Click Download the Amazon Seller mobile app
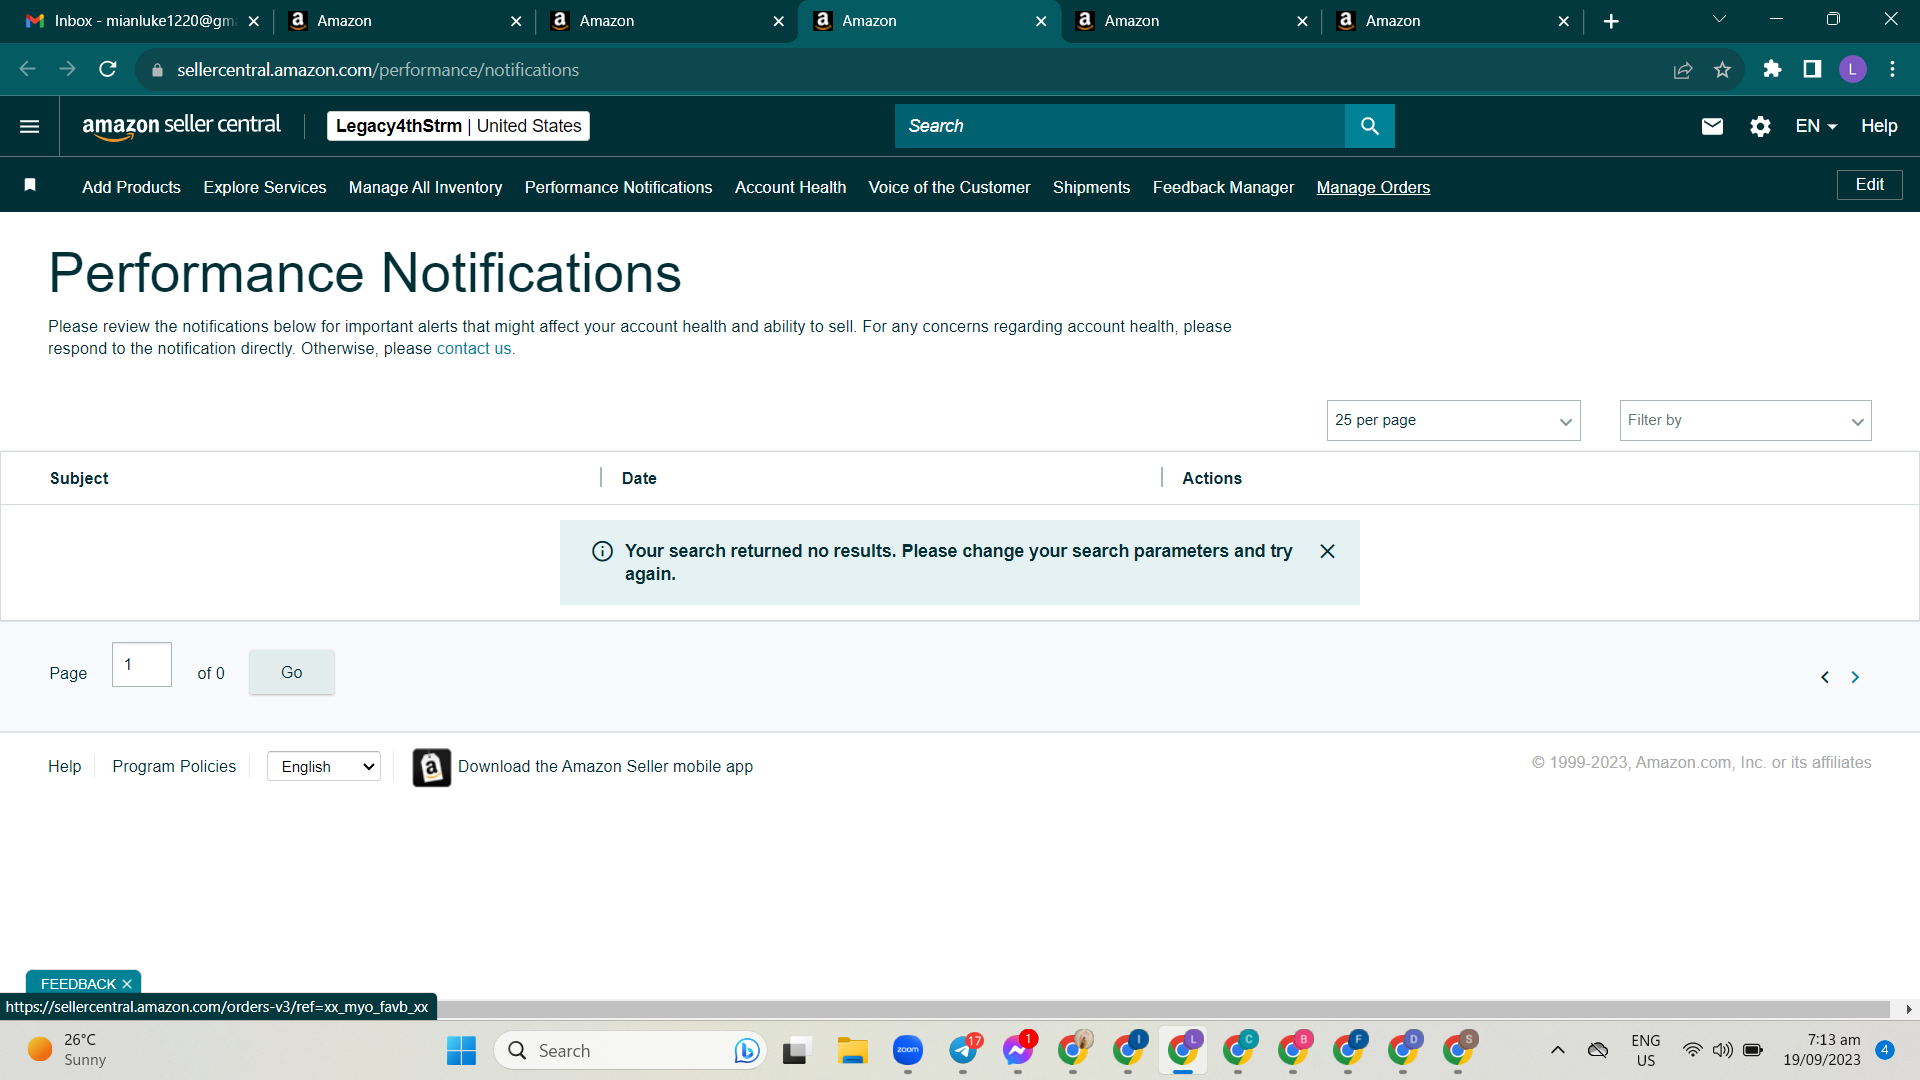 tap(605, 766)
